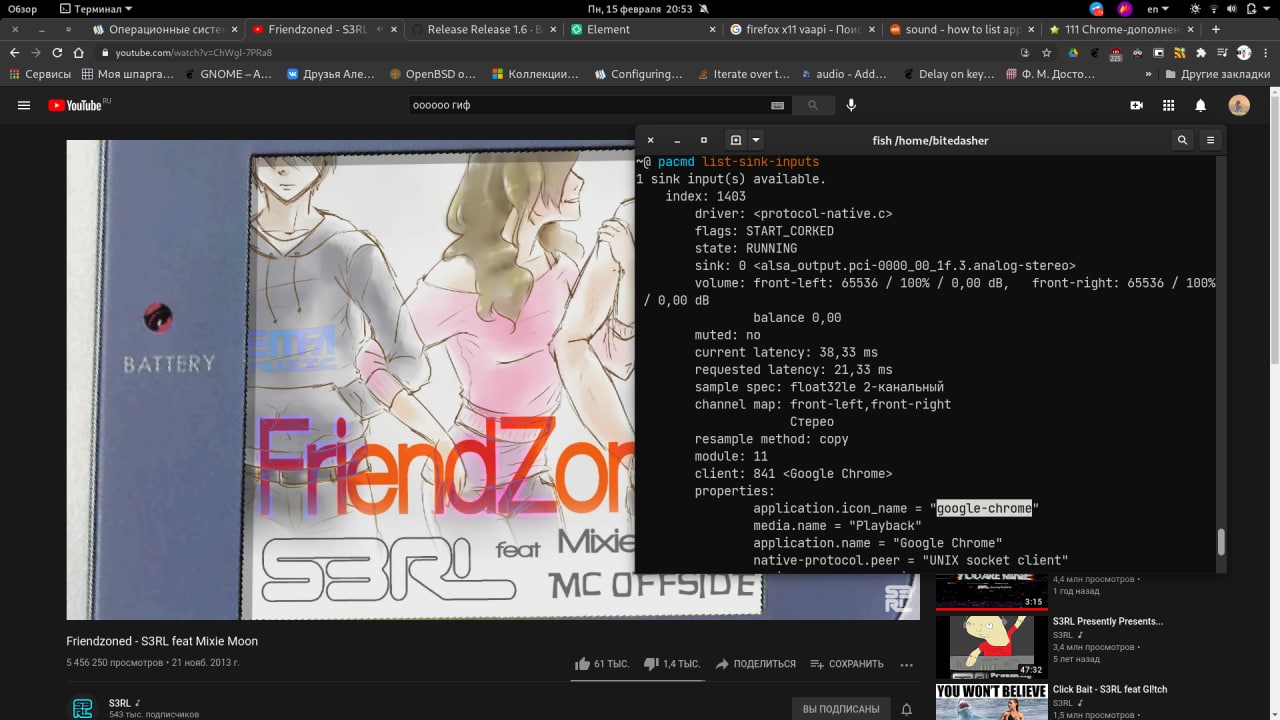Open the YouTube create video camera icon

tap(1136, 105)
